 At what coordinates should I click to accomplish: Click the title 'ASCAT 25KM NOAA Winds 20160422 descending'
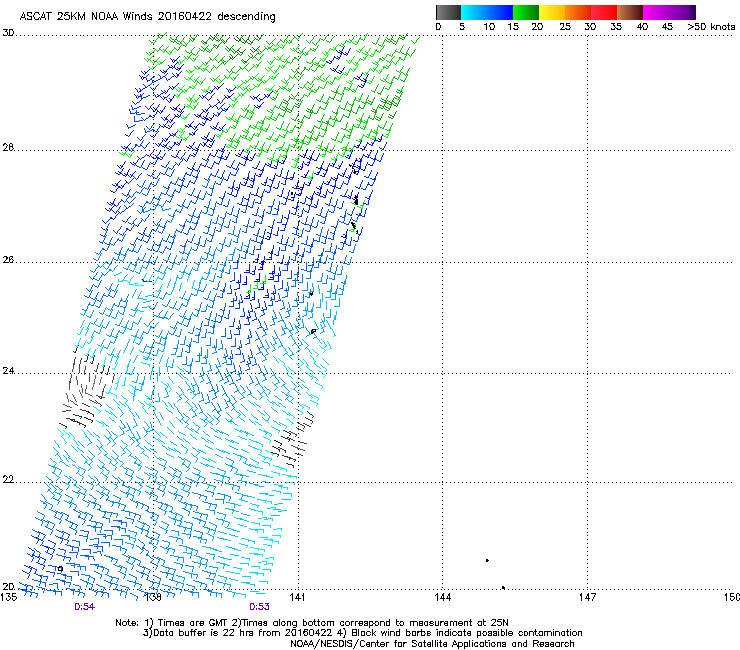pos(147,17)
